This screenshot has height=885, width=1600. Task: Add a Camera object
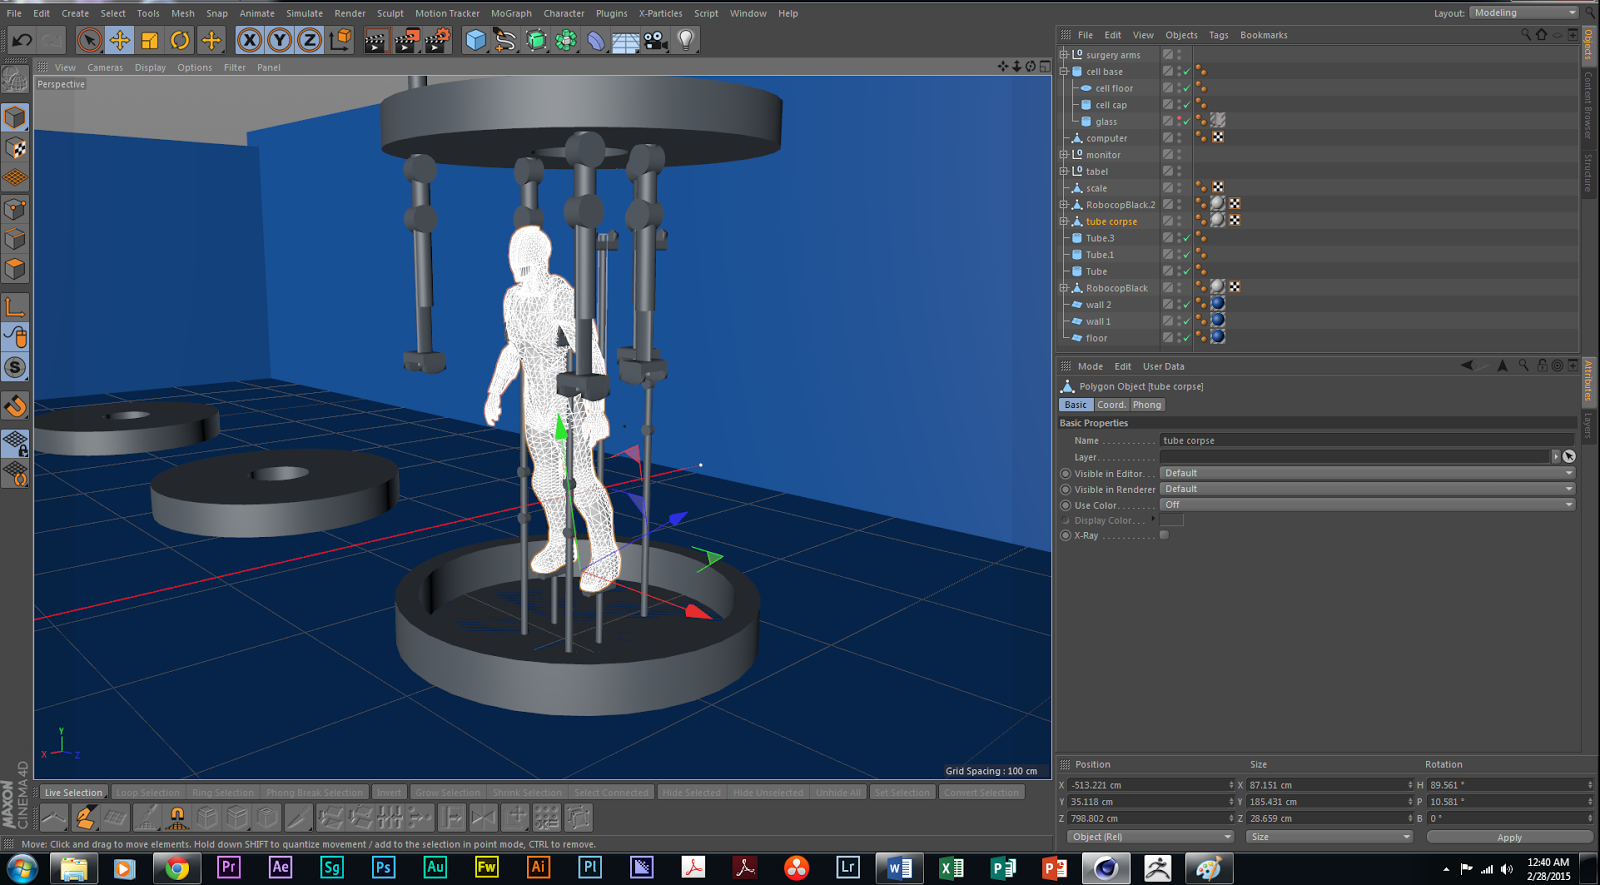click(x=656, y=40)
